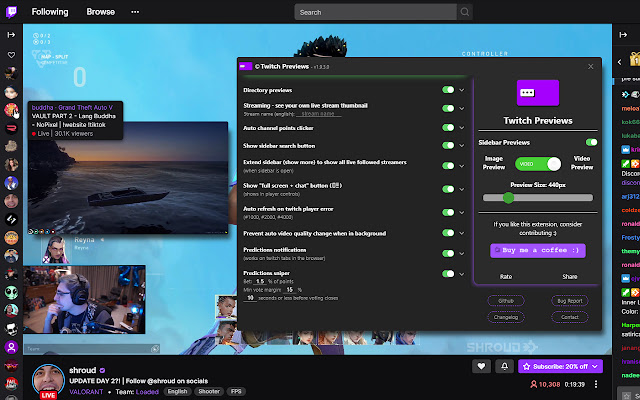Click shroud's live profile avatar
The image size is (640, 400).
(x=46, y=381)
